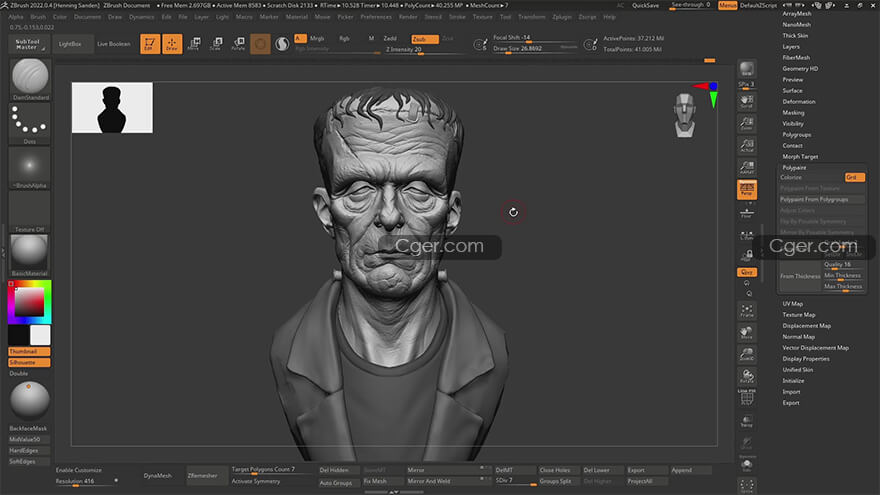Toggle the Qxyz rotation mode button
The width and height of the screenshot is (880, 495).
[746, 272]
